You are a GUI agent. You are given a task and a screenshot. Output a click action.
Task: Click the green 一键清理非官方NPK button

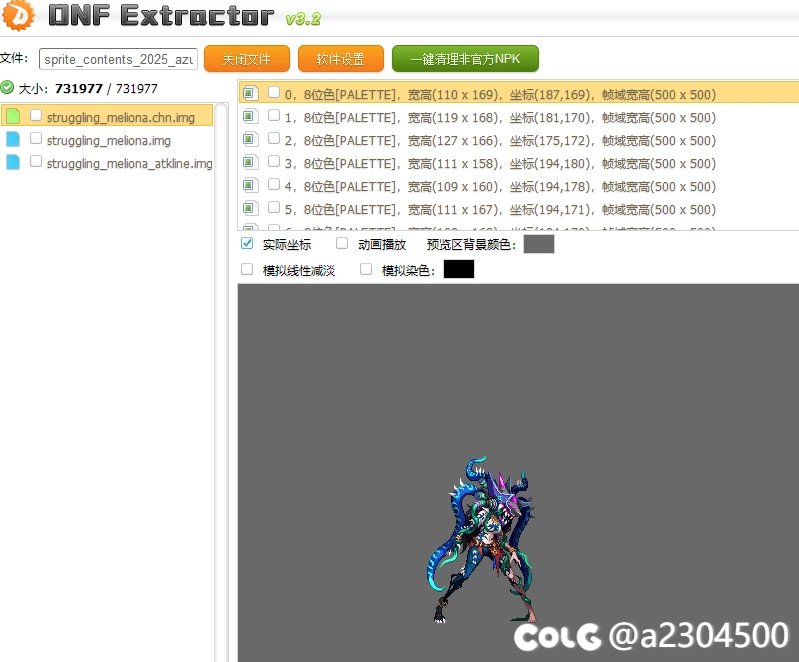click(x=465, y=59)
